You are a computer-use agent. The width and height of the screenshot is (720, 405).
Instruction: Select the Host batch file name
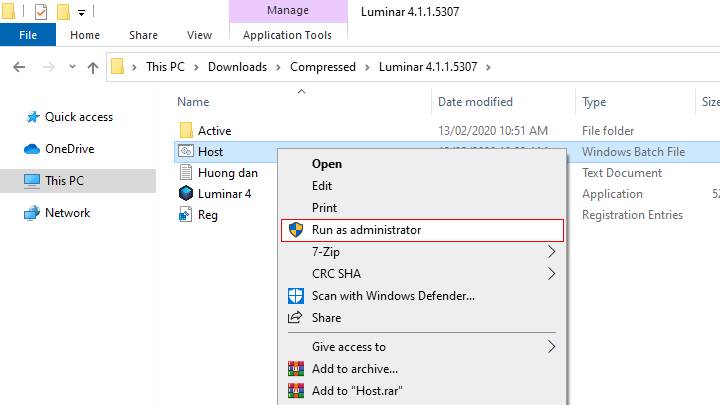[x=210, y=152]
